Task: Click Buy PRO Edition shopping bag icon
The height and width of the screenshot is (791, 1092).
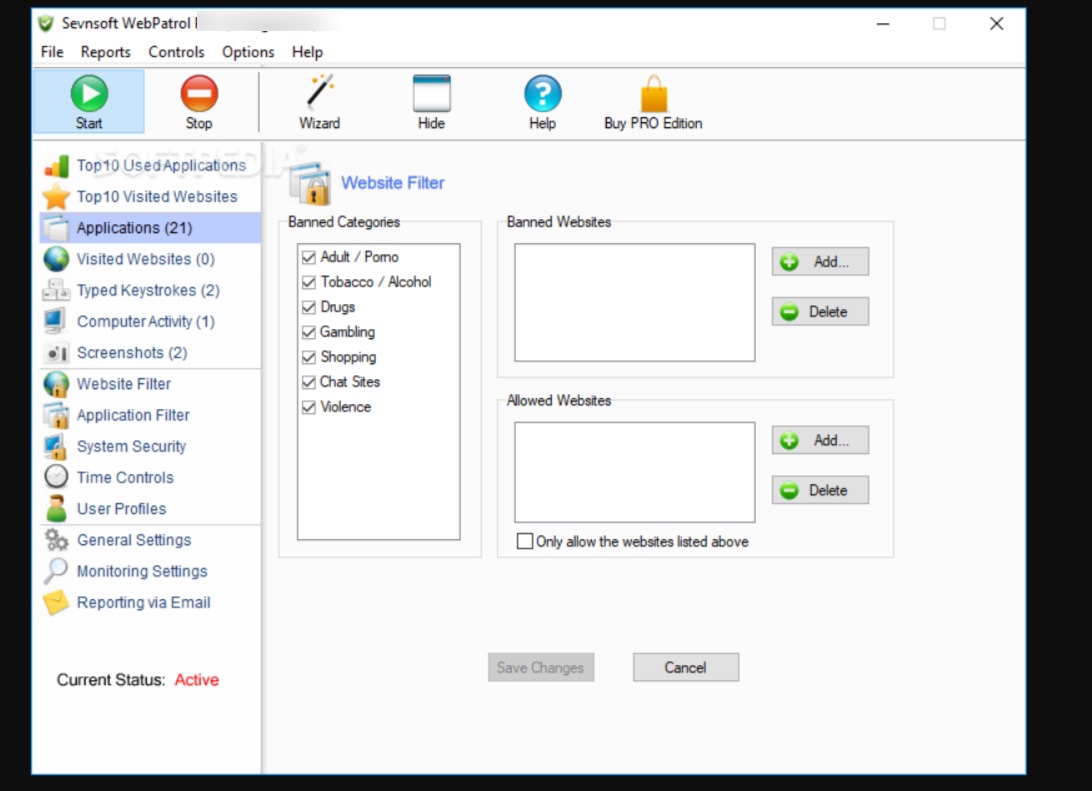Action: 653,93
